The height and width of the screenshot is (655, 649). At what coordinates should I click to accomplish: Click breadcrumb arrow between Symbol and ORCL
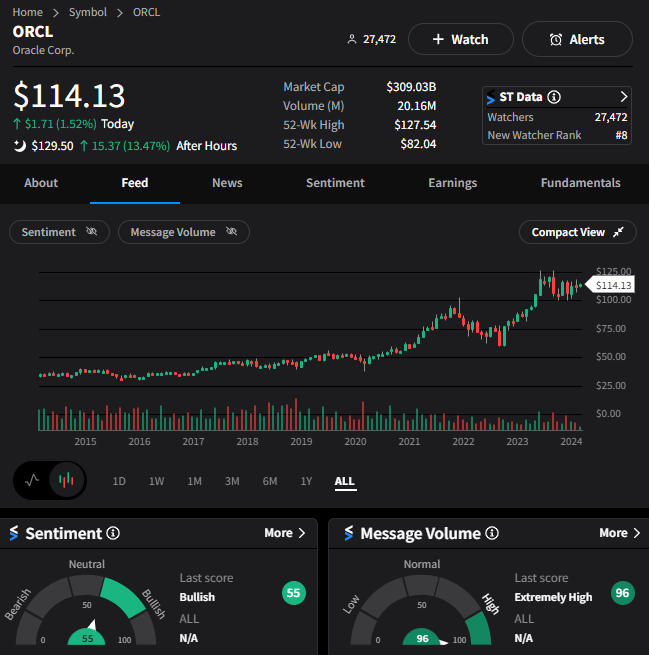[120, 13]
